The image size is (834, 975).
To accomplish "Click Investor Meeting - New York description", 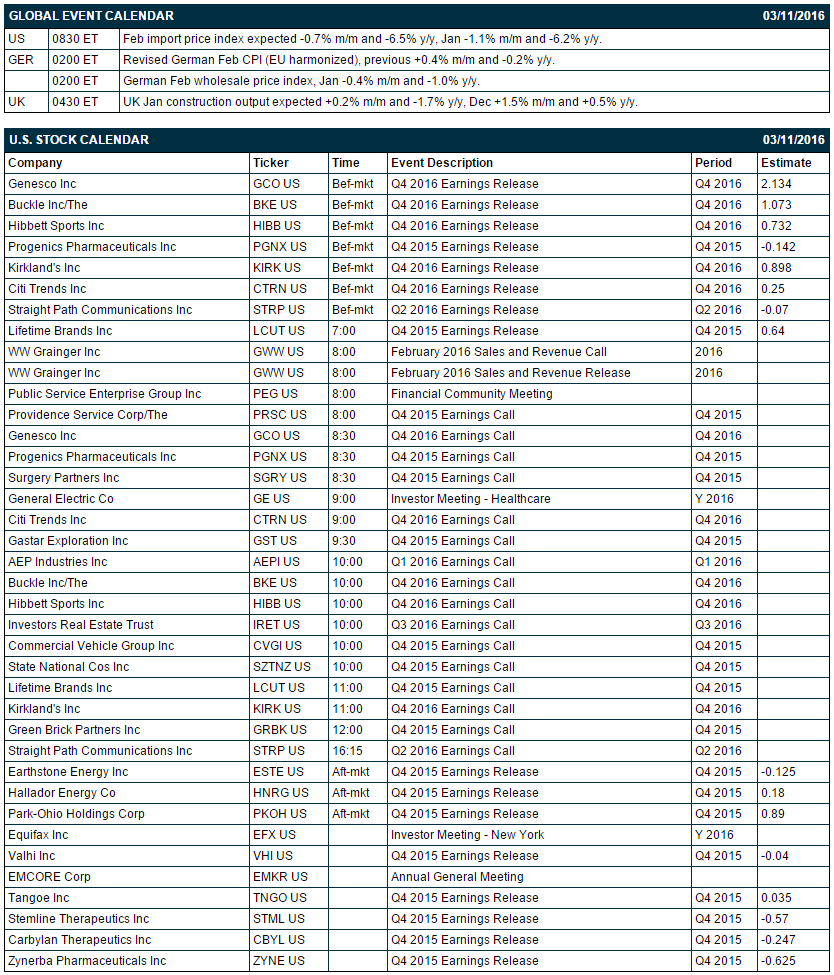I will 468,835.
